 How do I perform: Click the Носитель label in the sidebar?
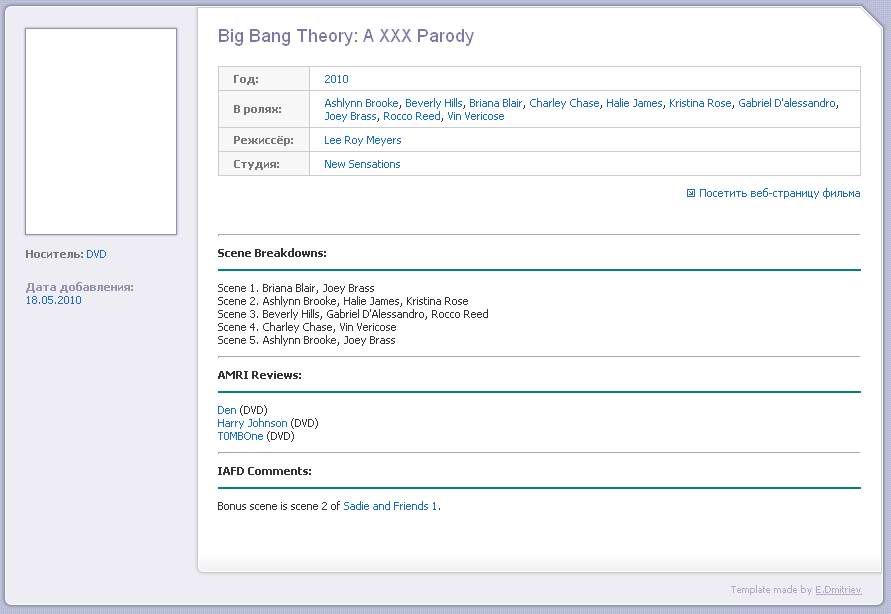[x=55, y=254]
